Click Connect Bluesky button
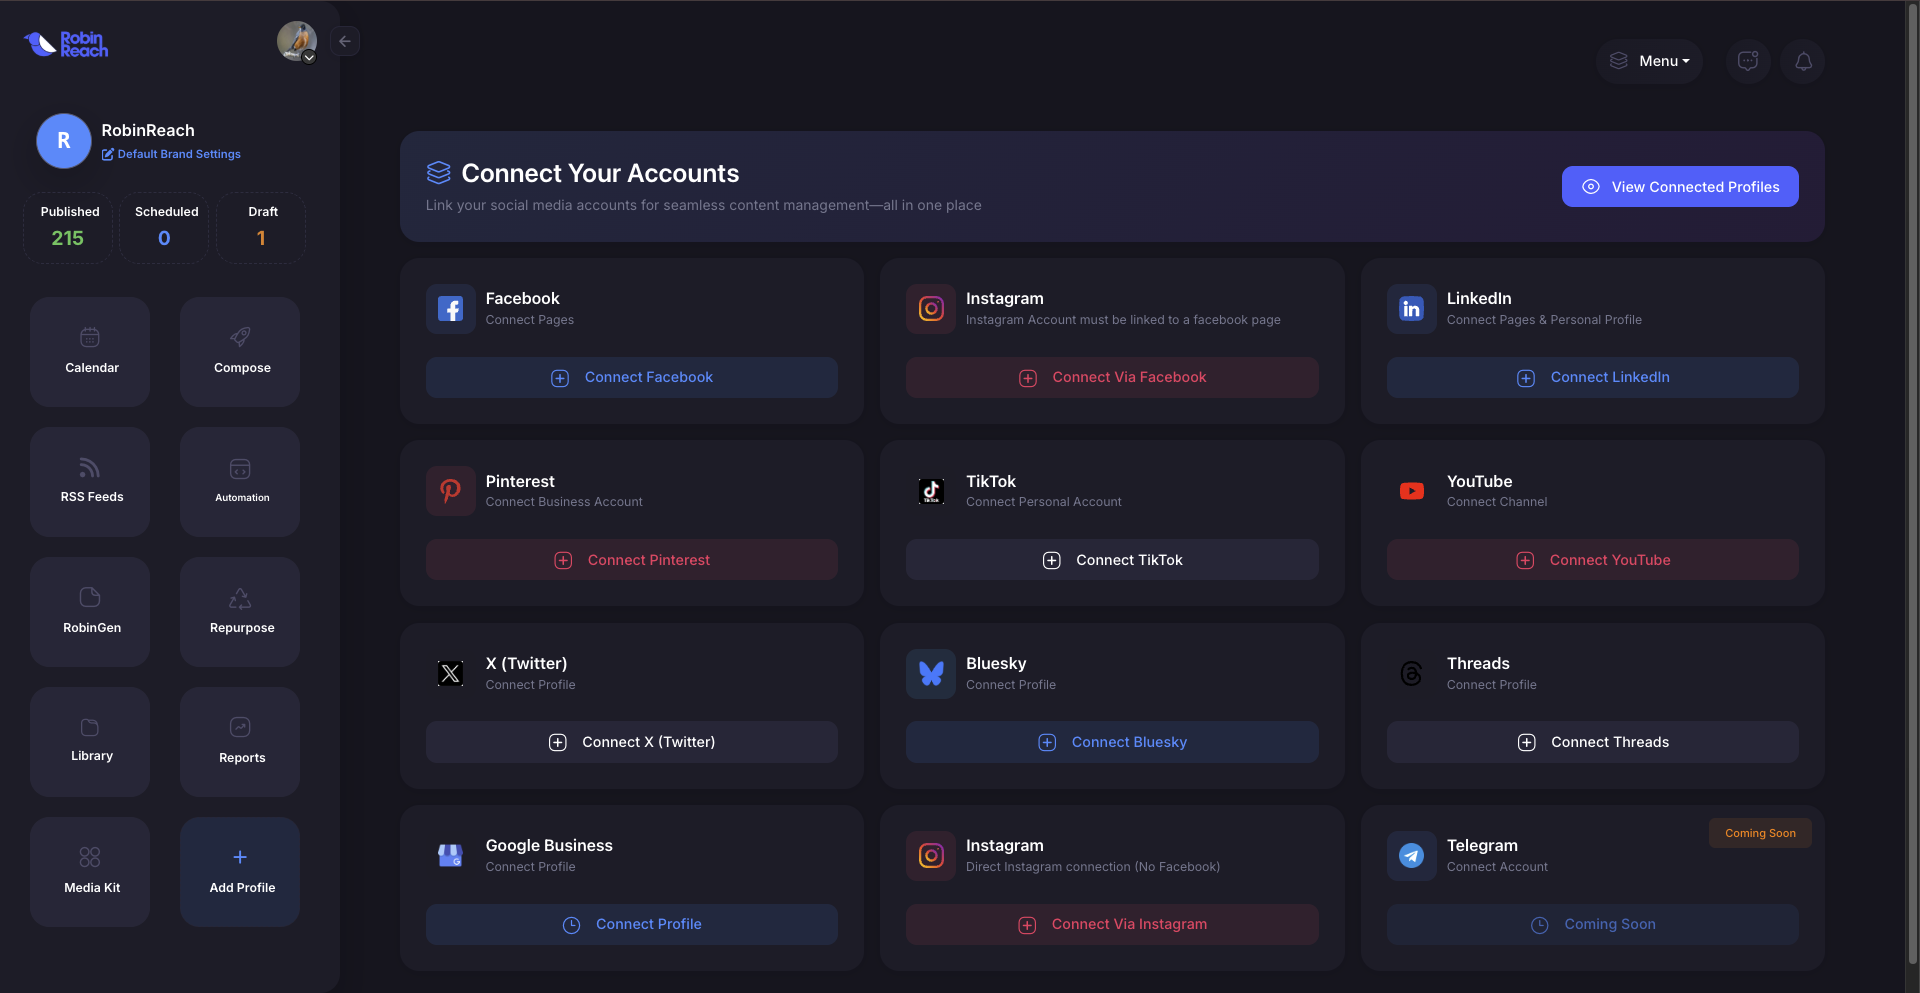This screenshot has width=1920, height=993. click(x=1112, y=742)
